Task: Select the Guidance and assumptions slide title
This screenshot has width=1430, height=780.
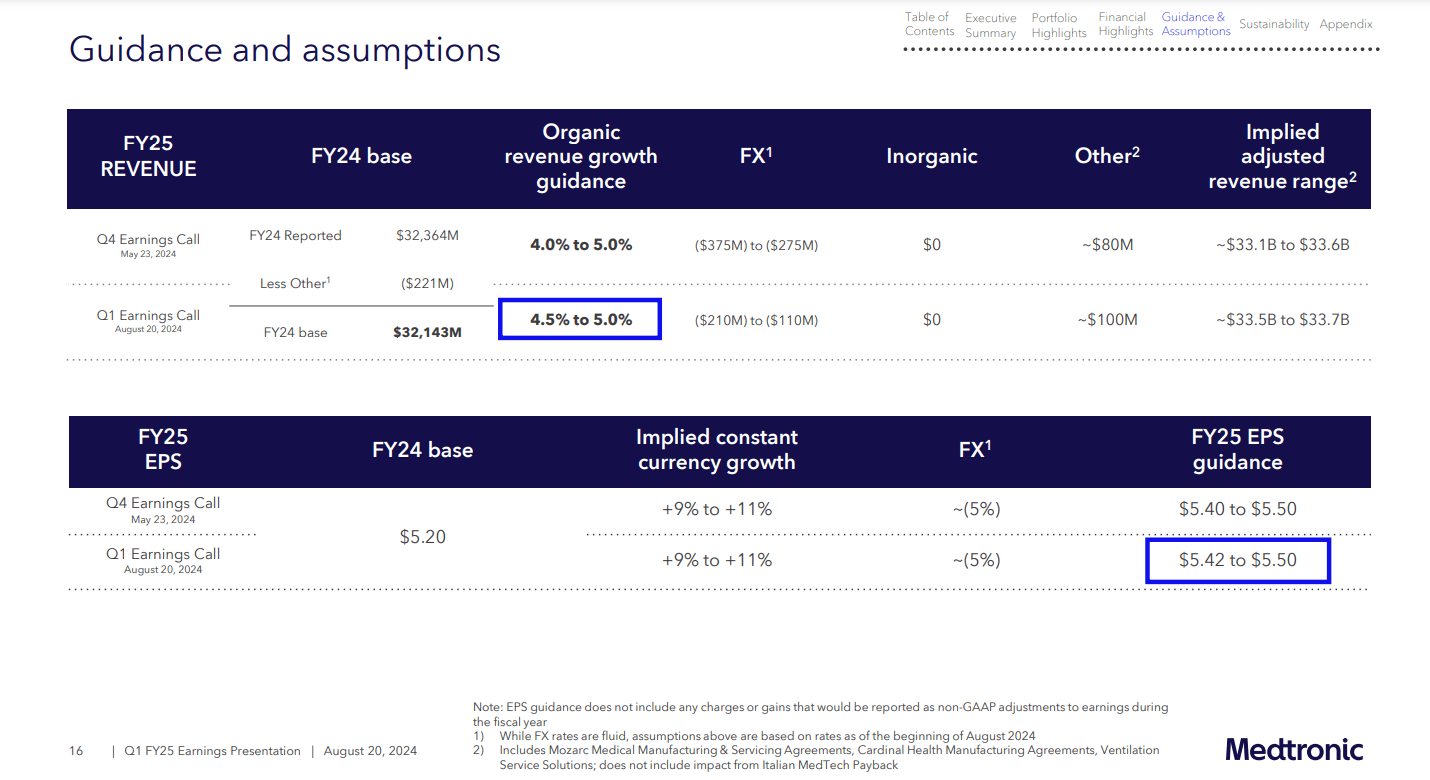Action: pyautogui.click(x=285, y=49)
